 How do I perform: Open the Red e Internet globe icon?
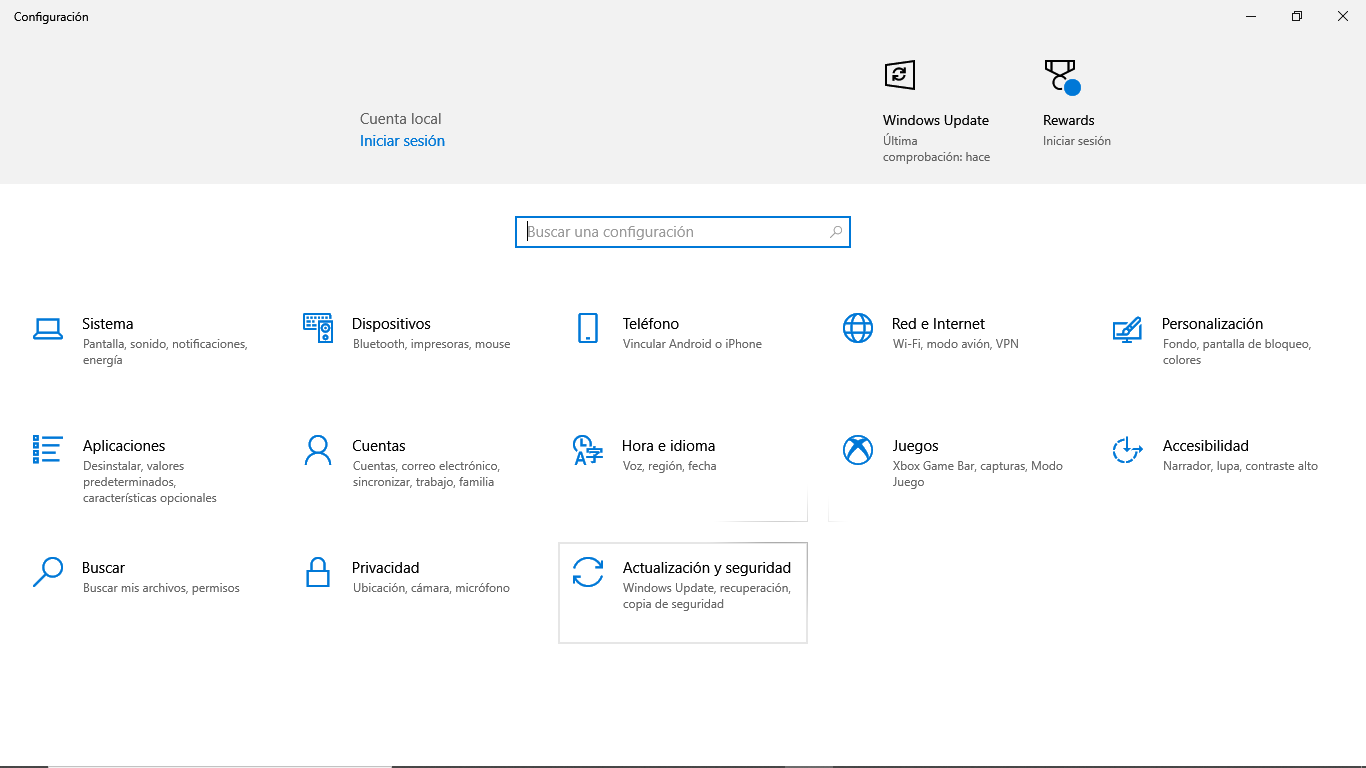click(858, 328)
